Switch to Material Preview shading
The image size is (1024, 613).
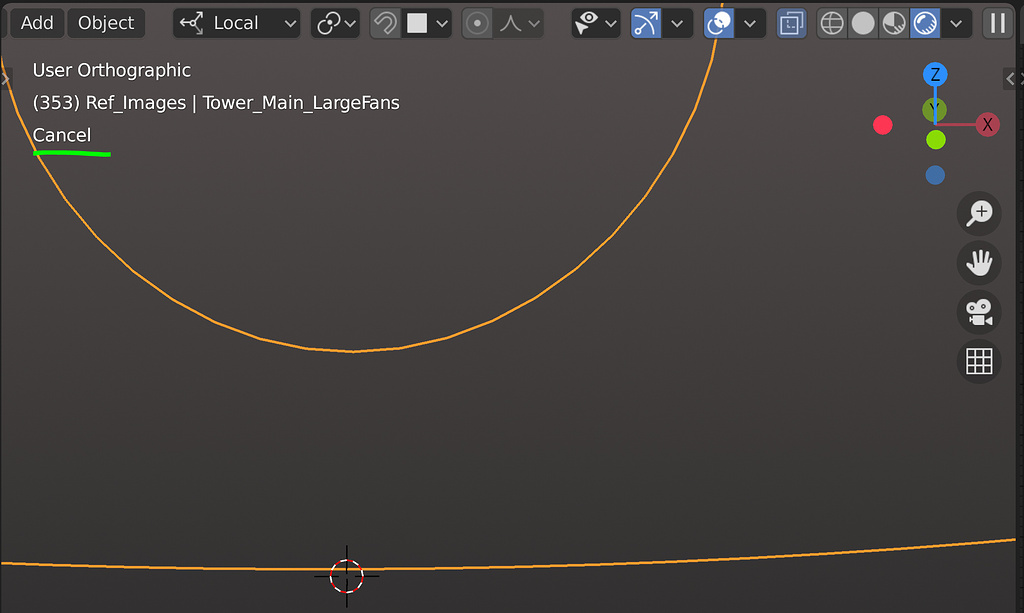[x=894, y=24]
